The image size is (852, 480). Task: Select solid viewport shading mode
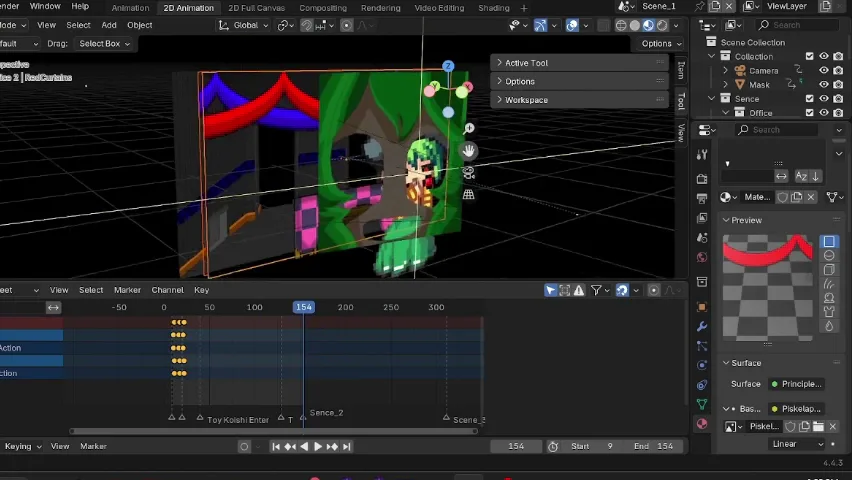tap(634, 25)
